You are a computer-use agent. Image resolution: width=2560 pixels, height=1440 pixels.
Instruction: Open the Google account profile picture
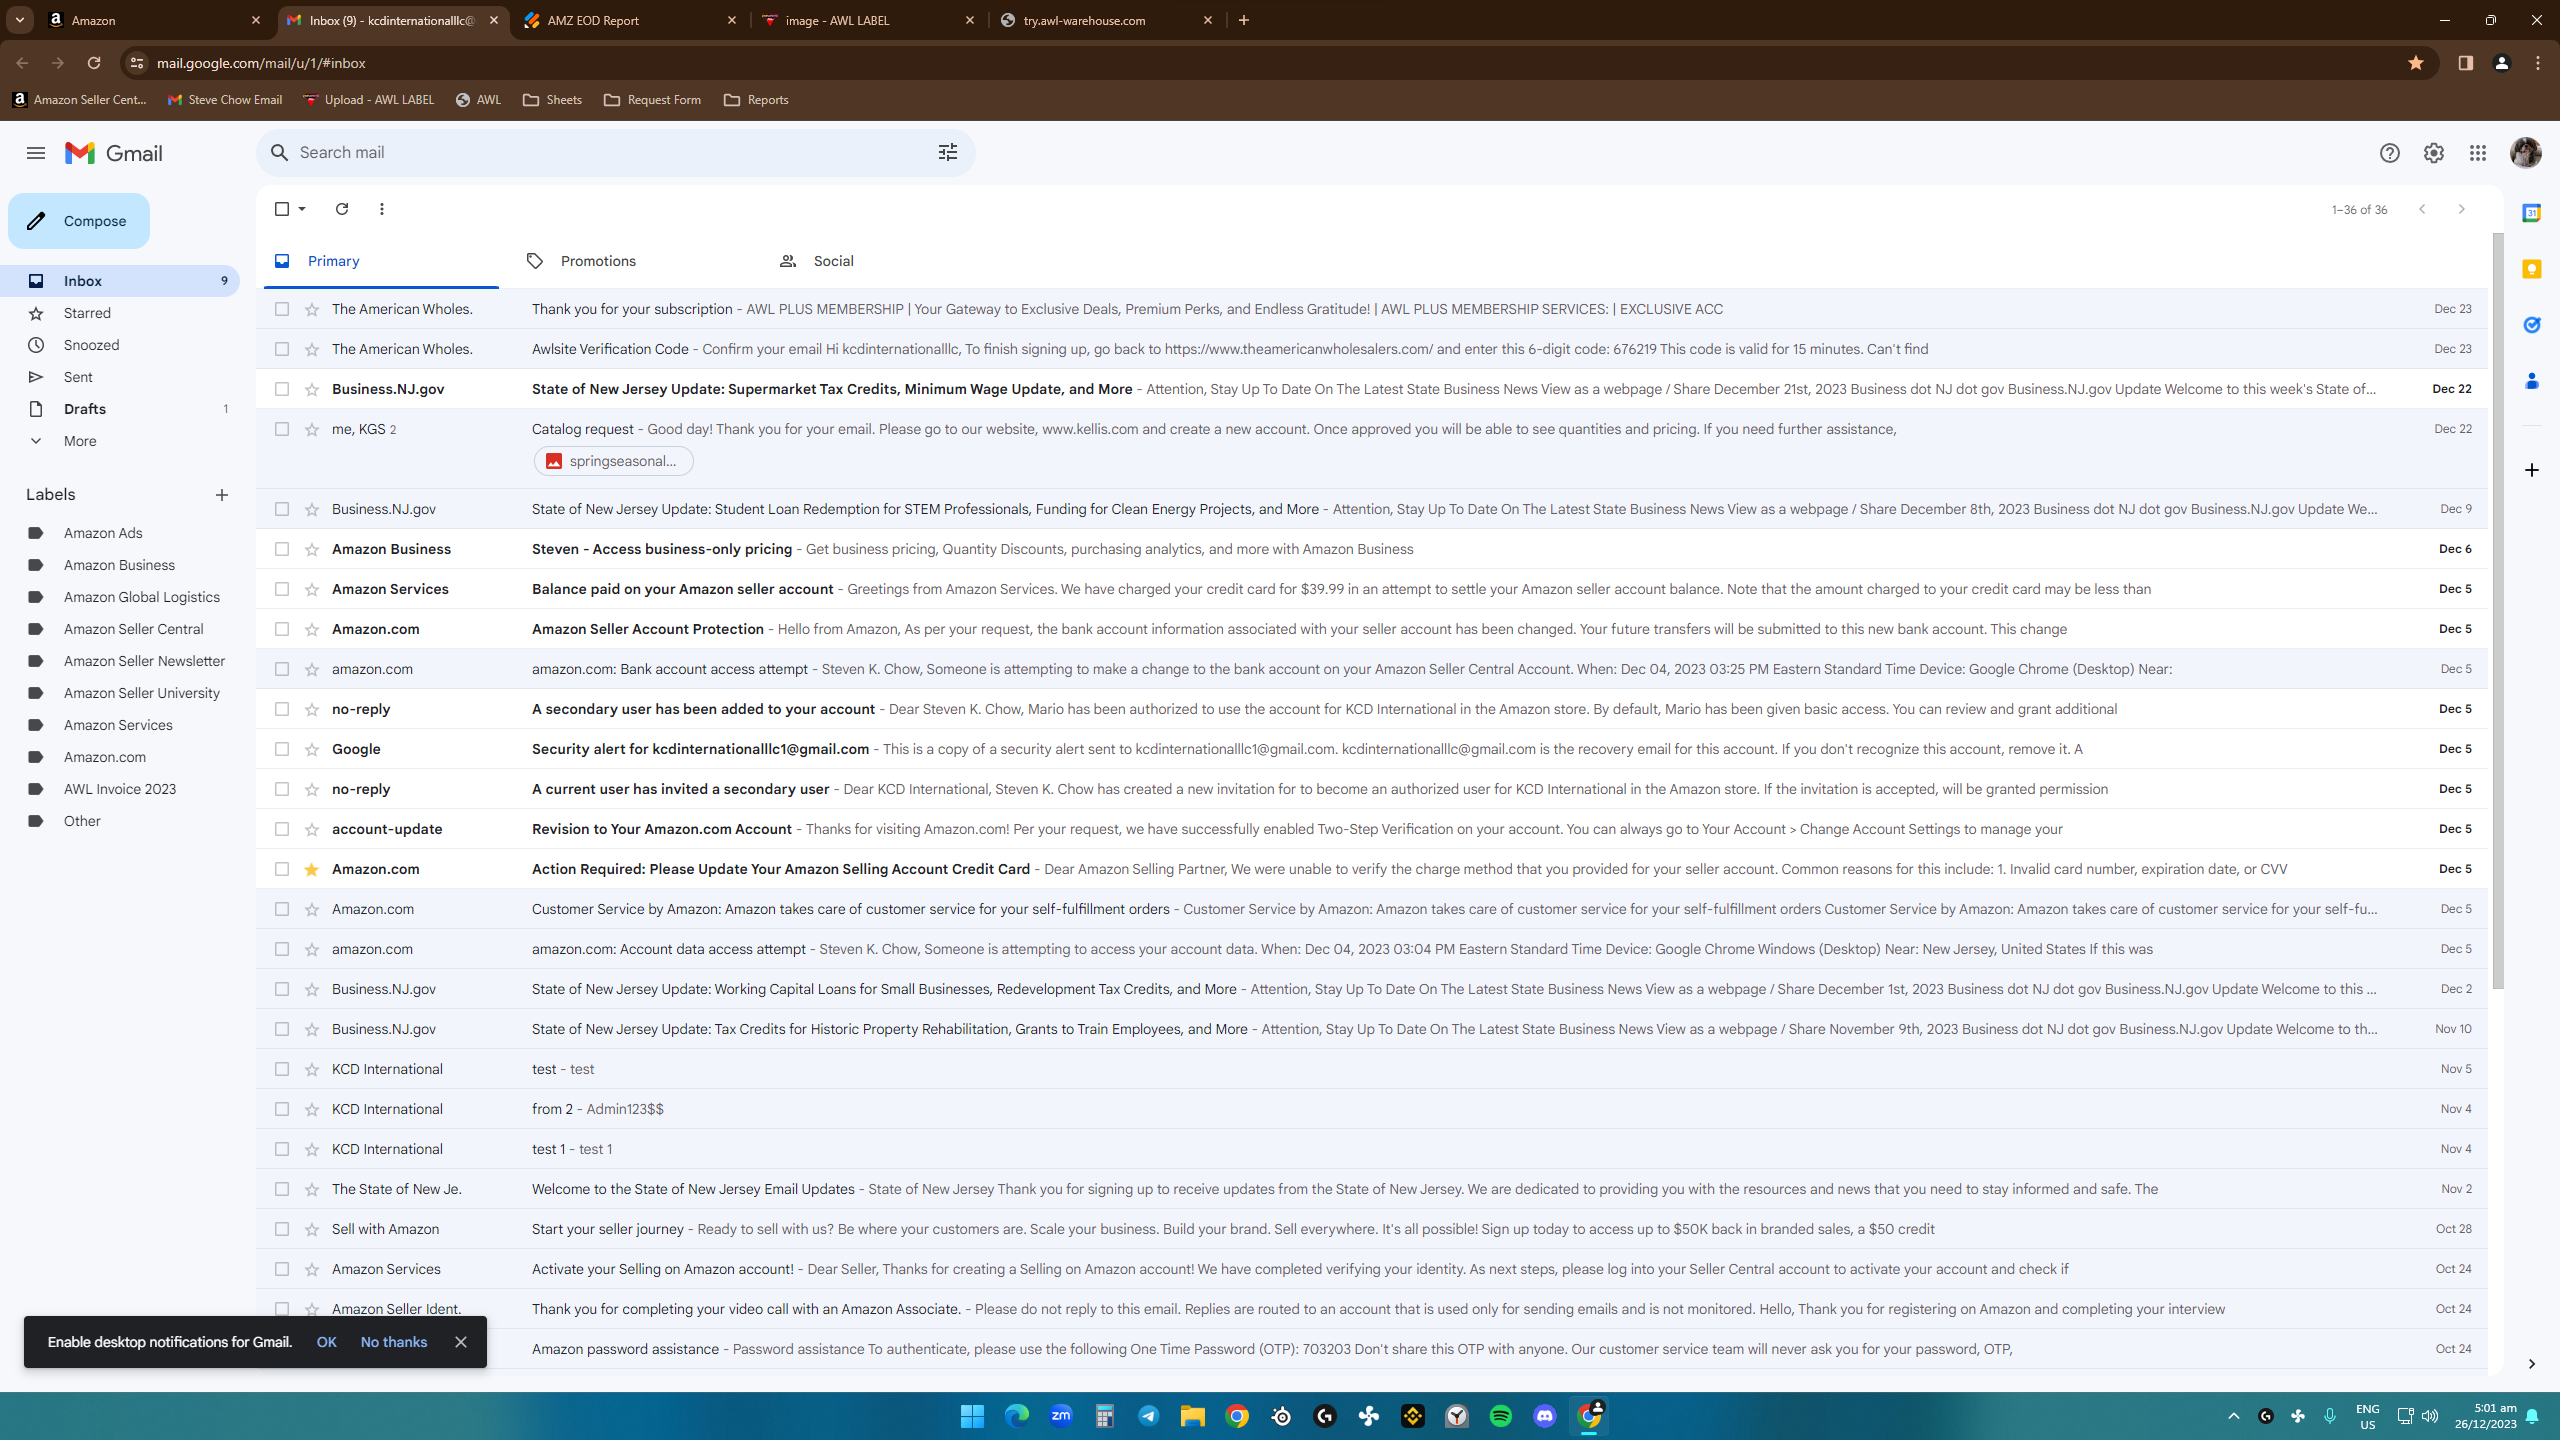tap(2525, 153)
